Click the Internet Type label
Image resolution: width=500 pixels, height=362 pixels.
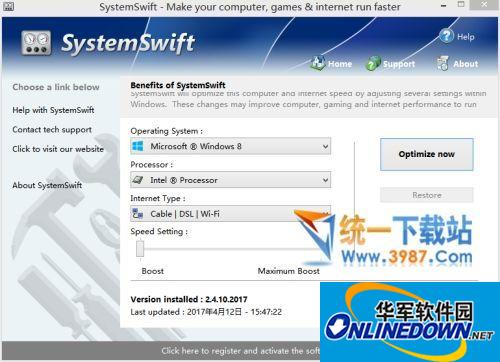click(158, 198)
